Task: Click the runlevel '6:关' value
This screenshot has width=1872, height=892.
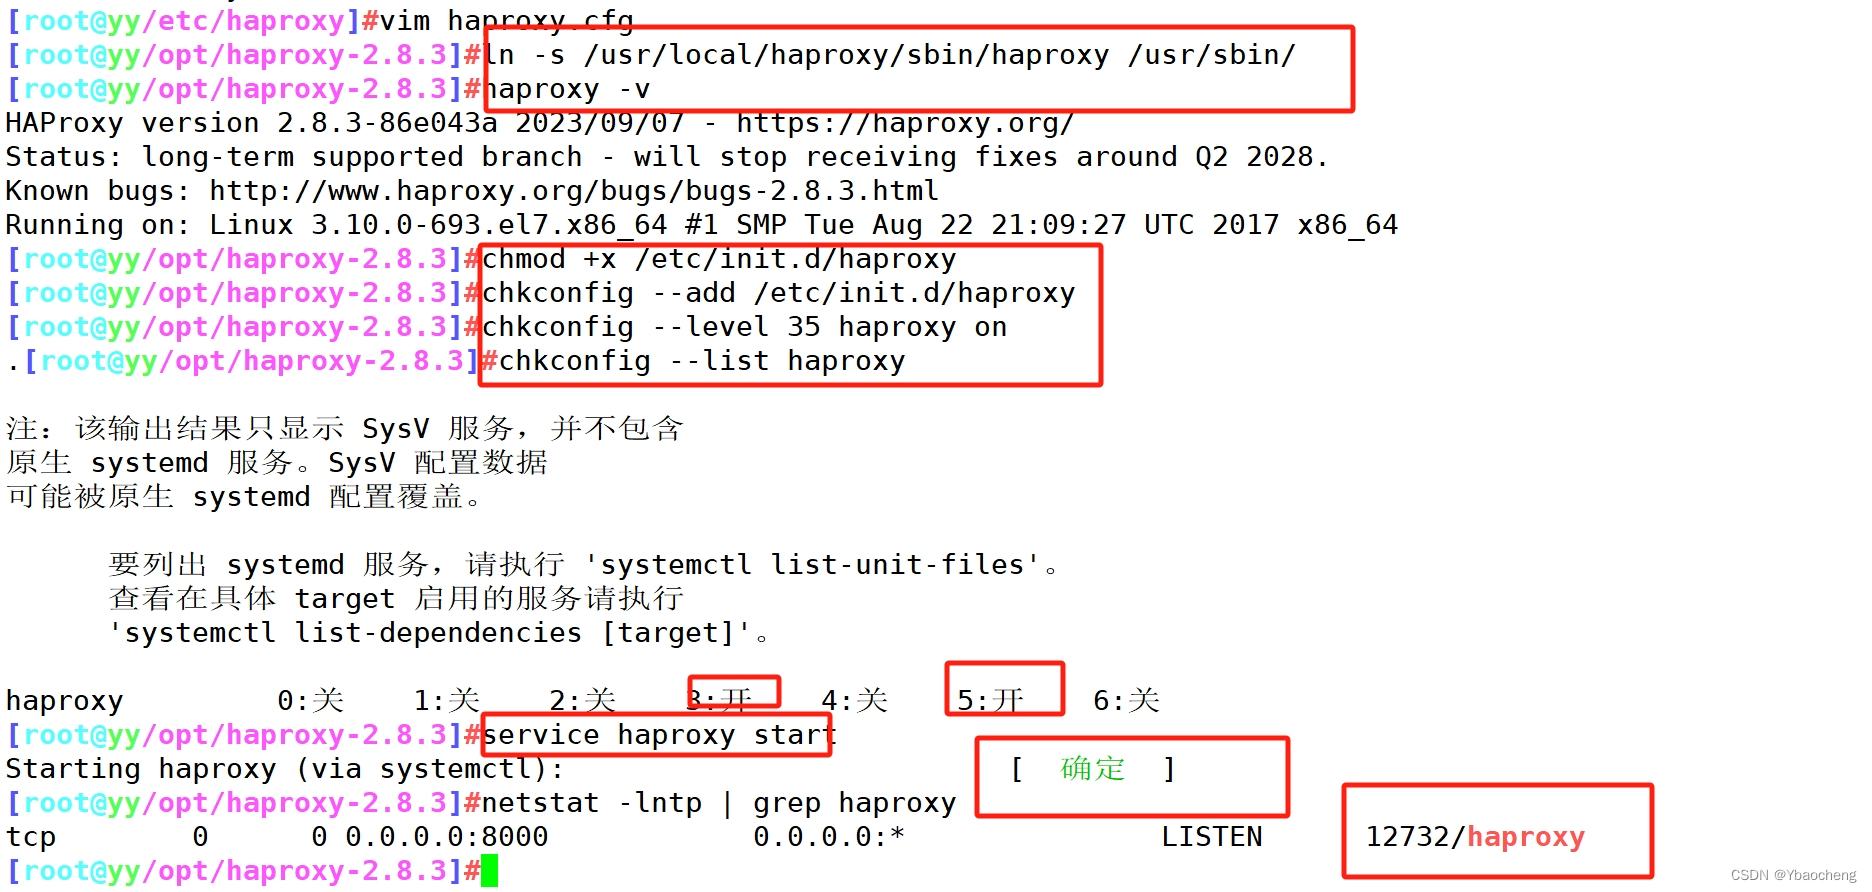Action: tap(1127, 700)
